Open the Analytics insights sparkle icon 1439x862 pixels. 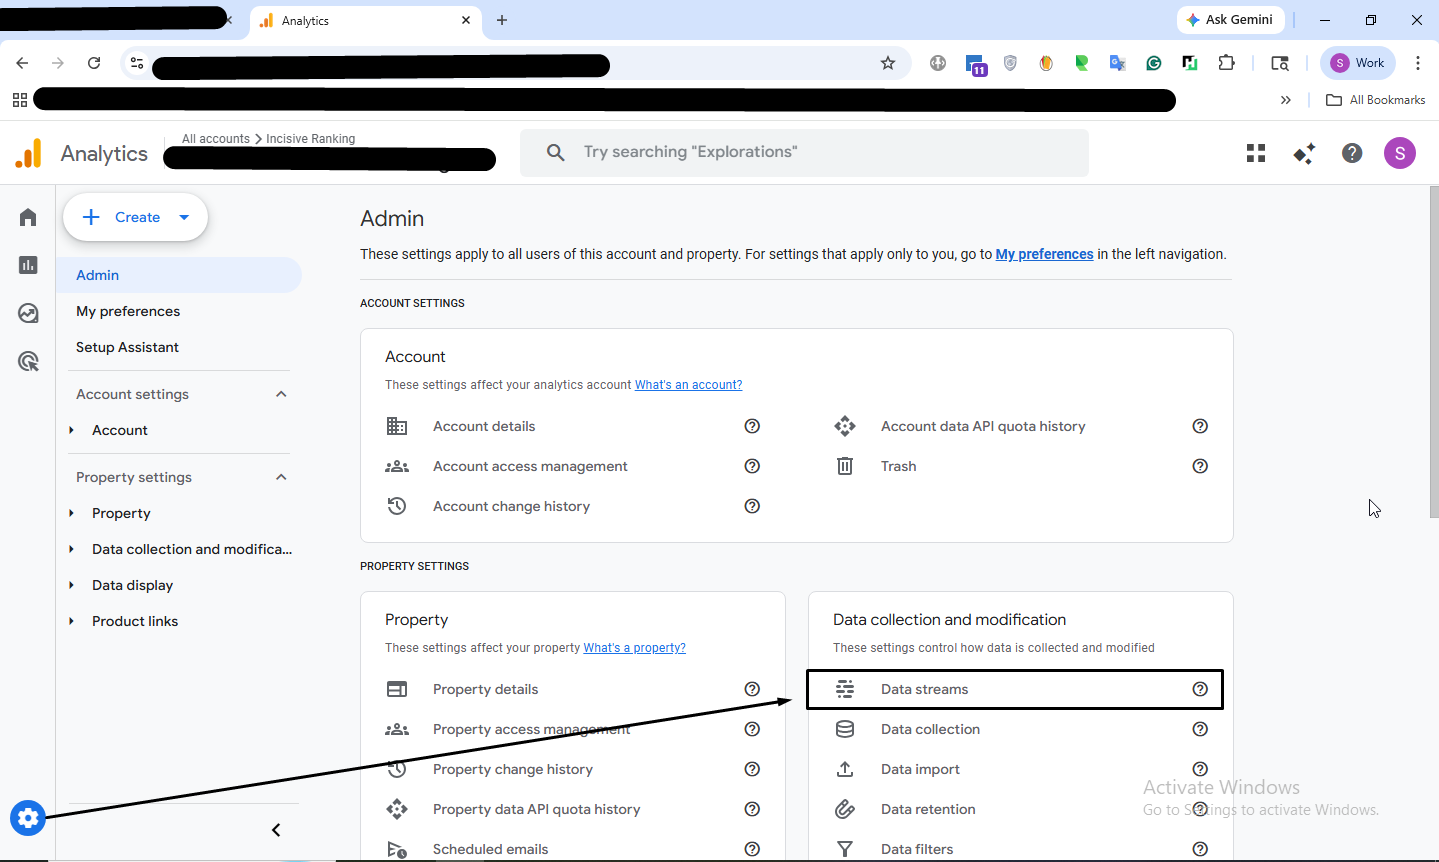[1304, 153]
